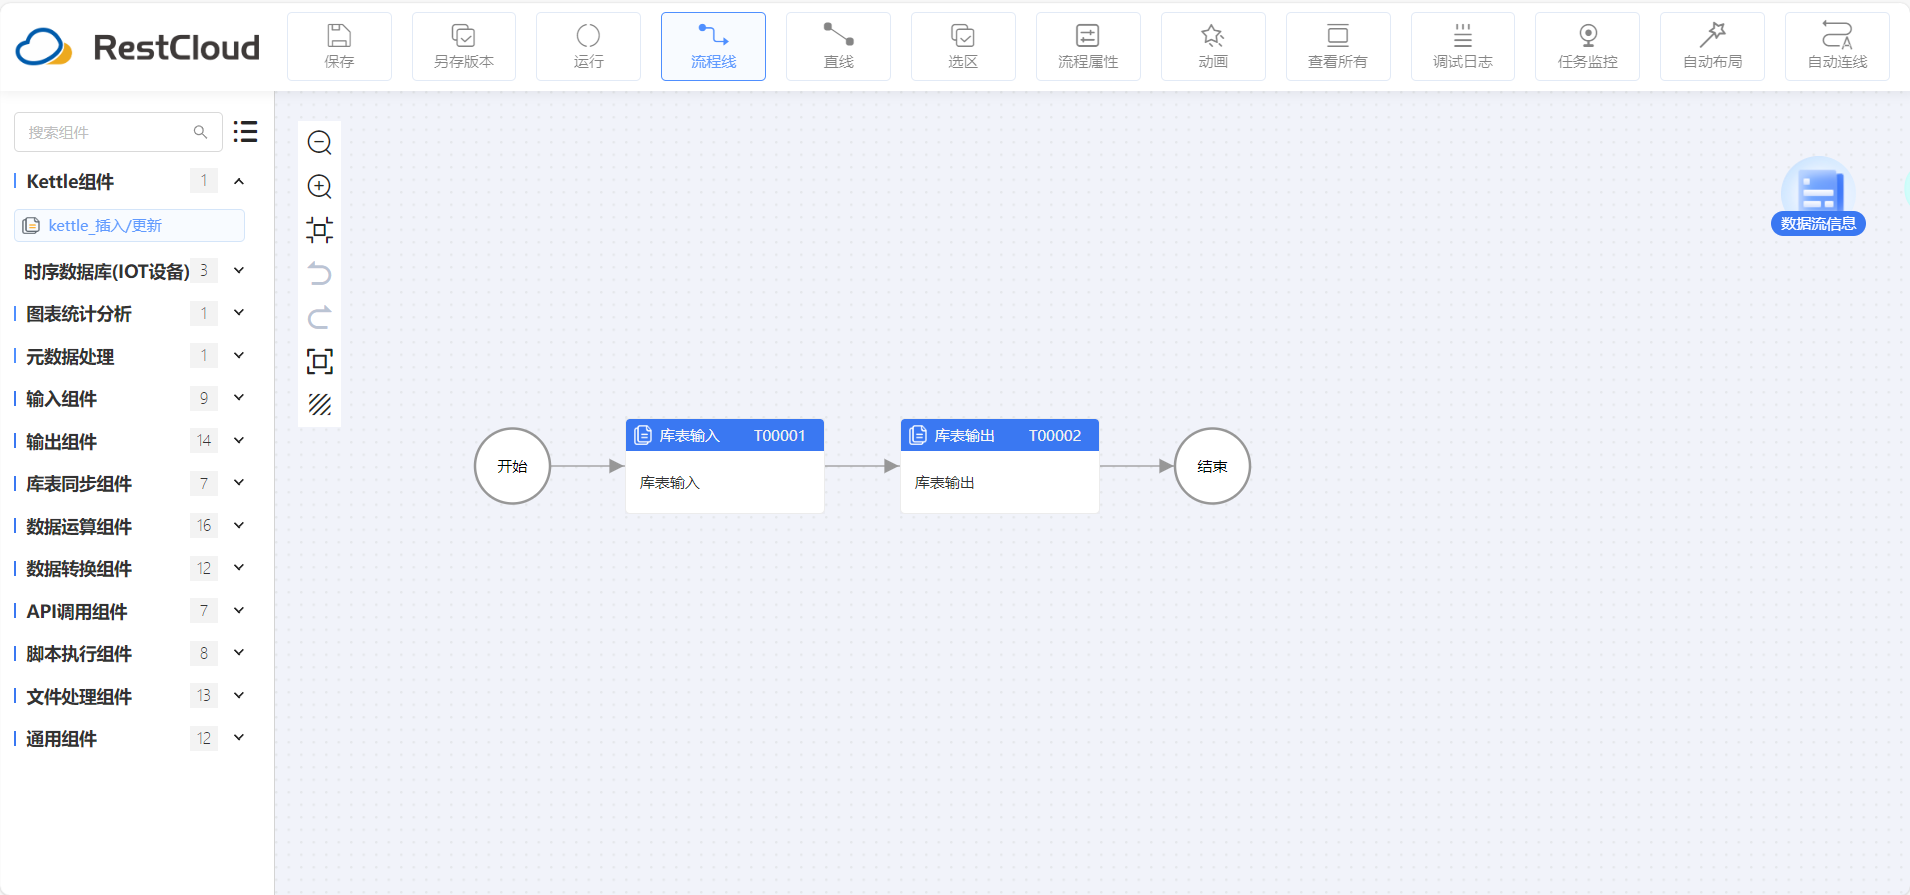Activate the 选区 selection tool

click(963, 46)
